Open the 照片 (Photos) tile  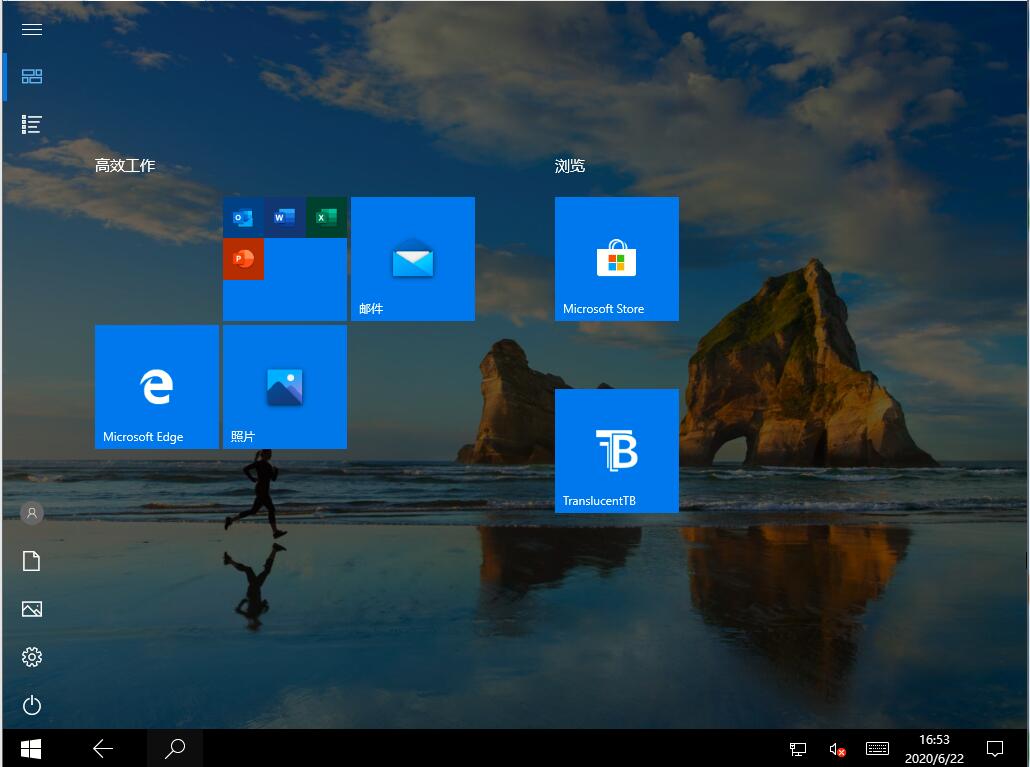tap(284, 386)
